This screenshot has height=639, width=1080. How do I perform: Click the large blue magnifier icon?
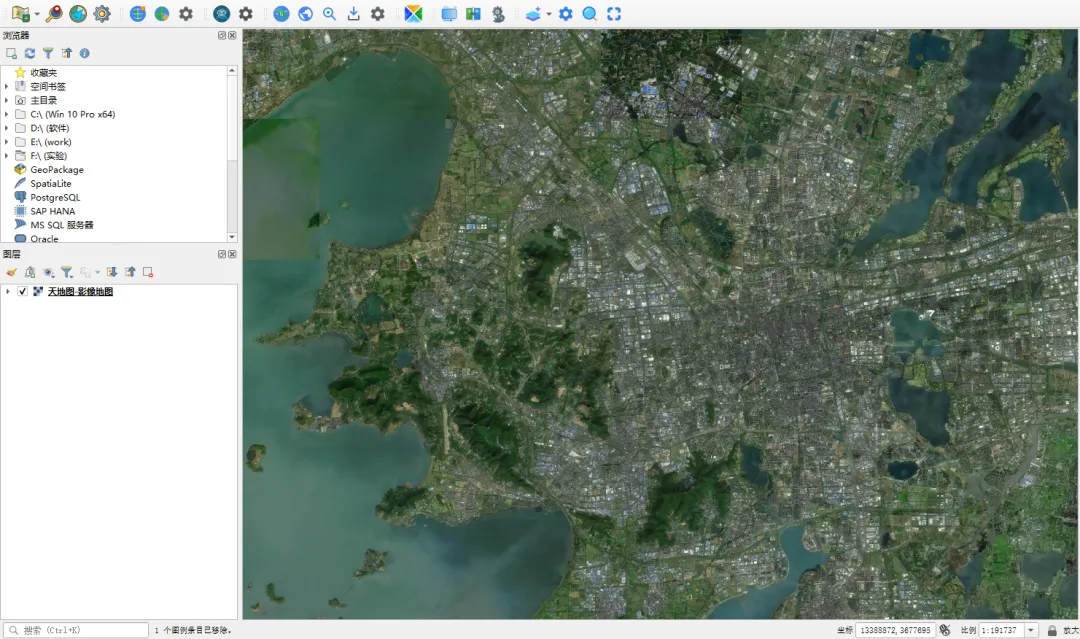[x=590, y=14]
